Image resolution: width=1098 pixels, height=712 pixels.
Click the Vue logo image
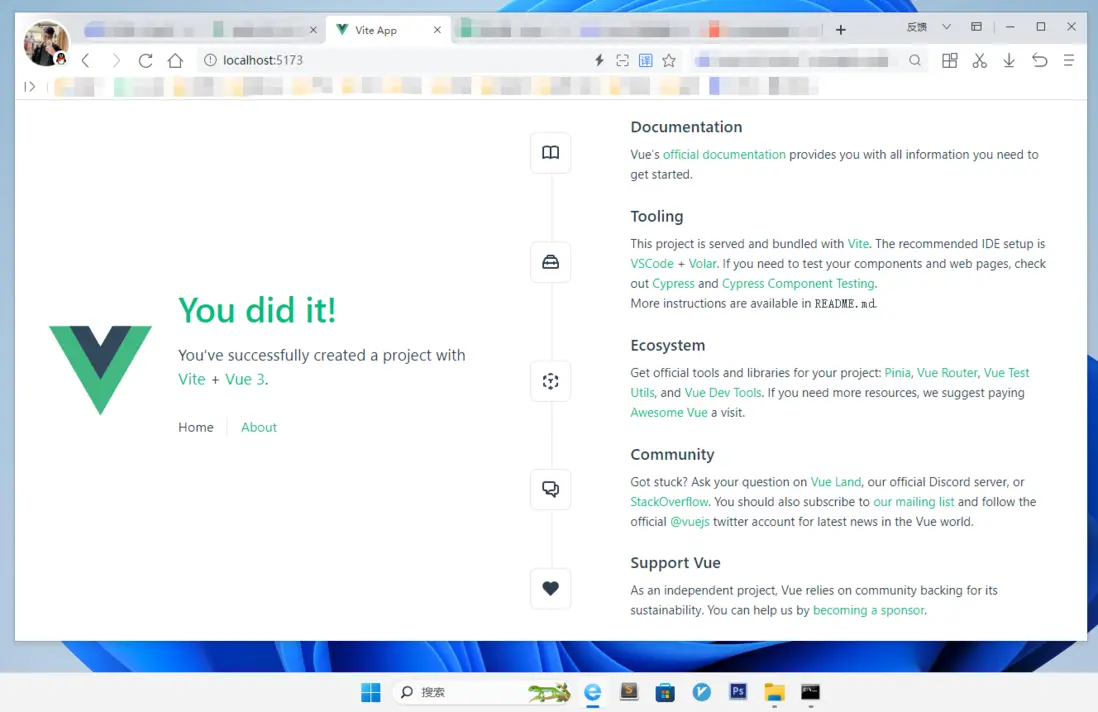[100, 370]
